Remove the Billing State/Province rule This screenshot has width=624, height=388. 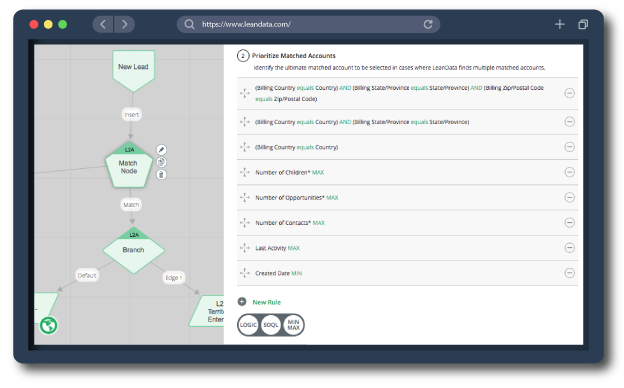(x=569, y=122)
